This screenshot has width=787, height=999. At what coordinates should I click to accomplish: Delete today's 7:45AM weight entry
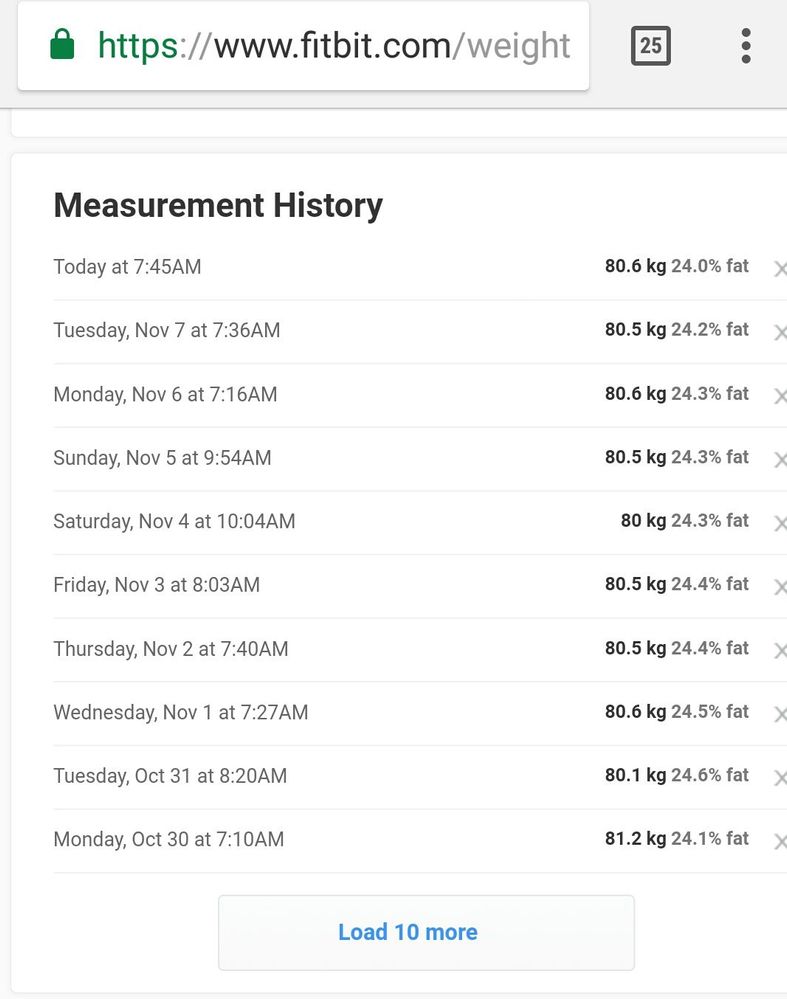779,268
